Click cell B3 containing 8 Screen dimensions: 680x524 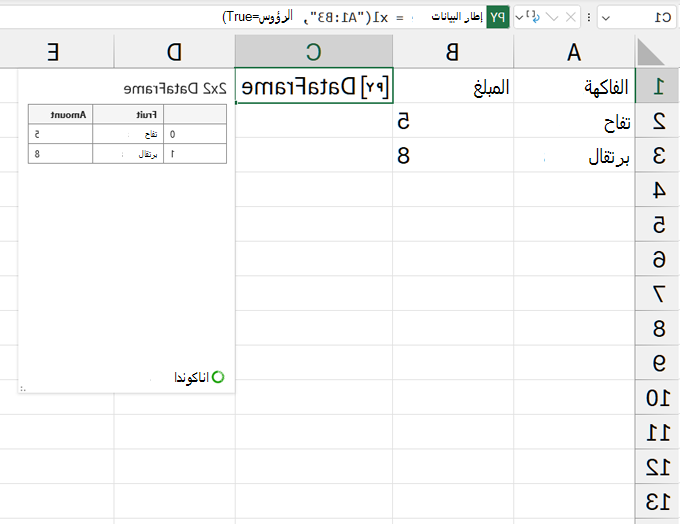453,155
